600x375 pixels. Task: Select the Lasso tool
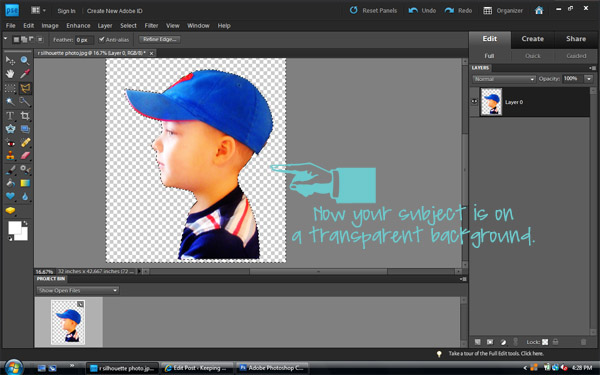tap(25, 88)
